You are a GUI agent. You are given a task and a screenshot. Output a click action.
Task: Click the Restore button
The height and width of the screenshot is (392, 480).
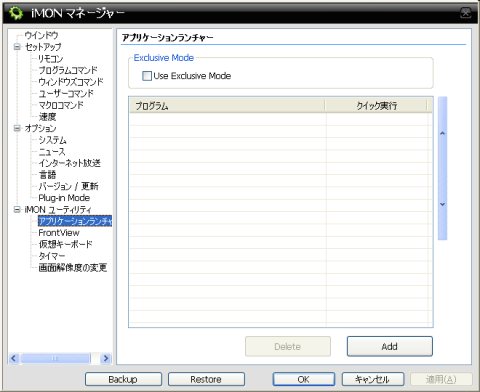(206, 379)
